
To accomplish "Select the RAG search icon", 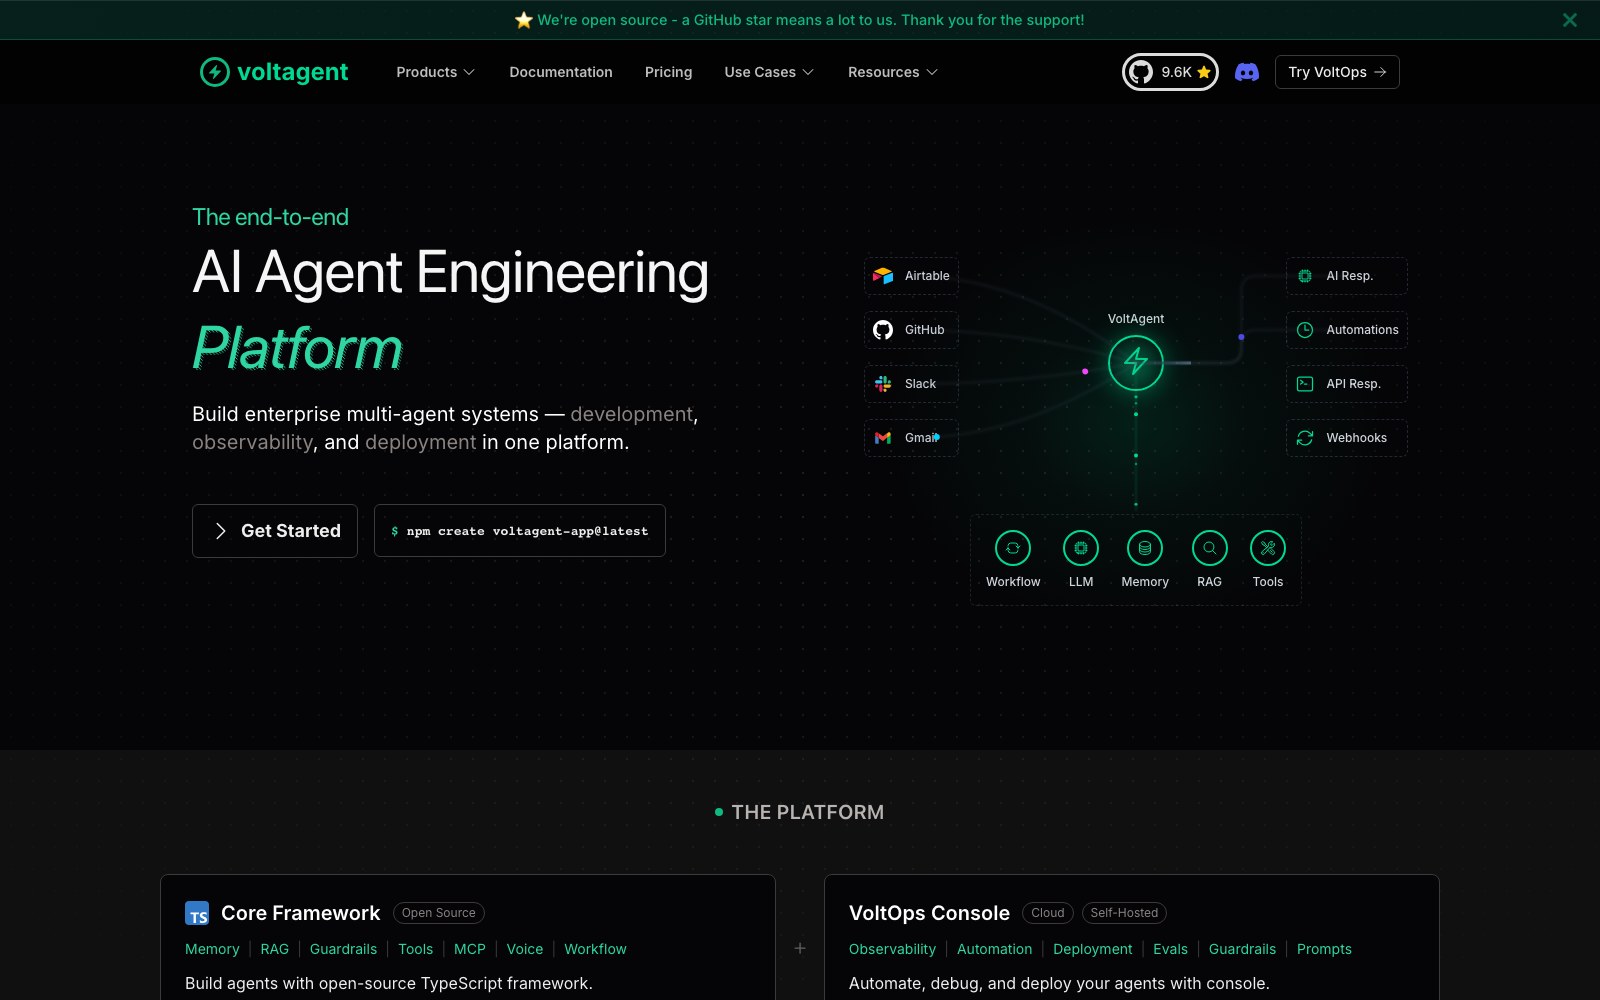I will click(1210, 548).
